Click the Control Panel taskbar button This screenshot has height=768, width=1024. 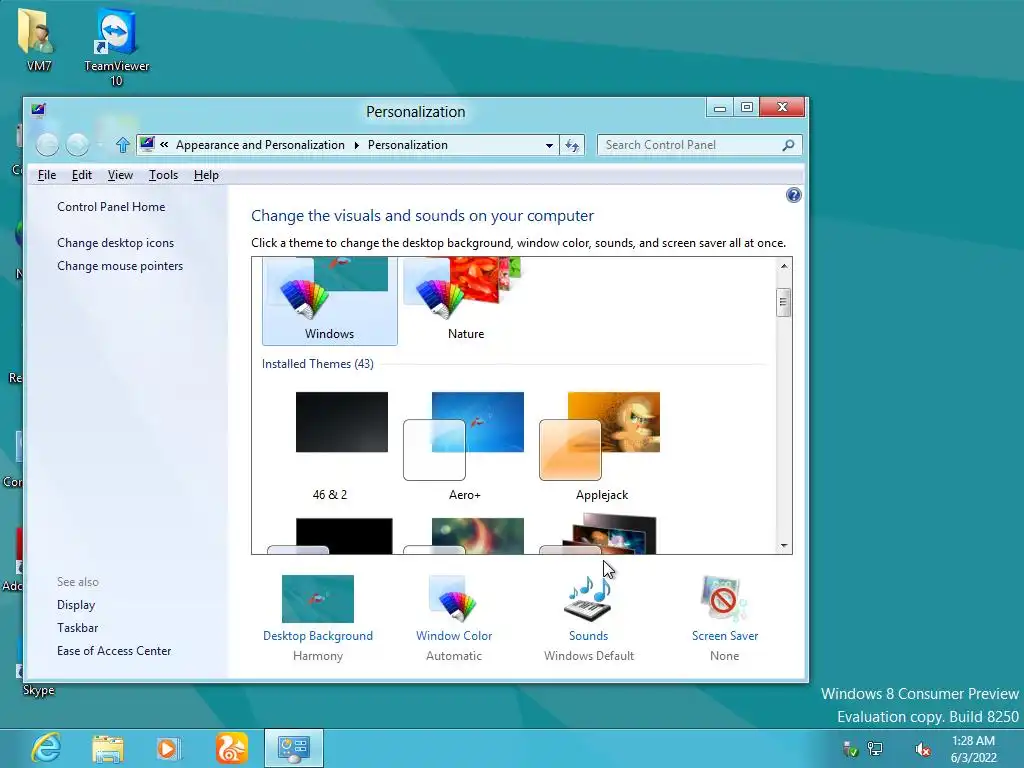click(294, 748)
